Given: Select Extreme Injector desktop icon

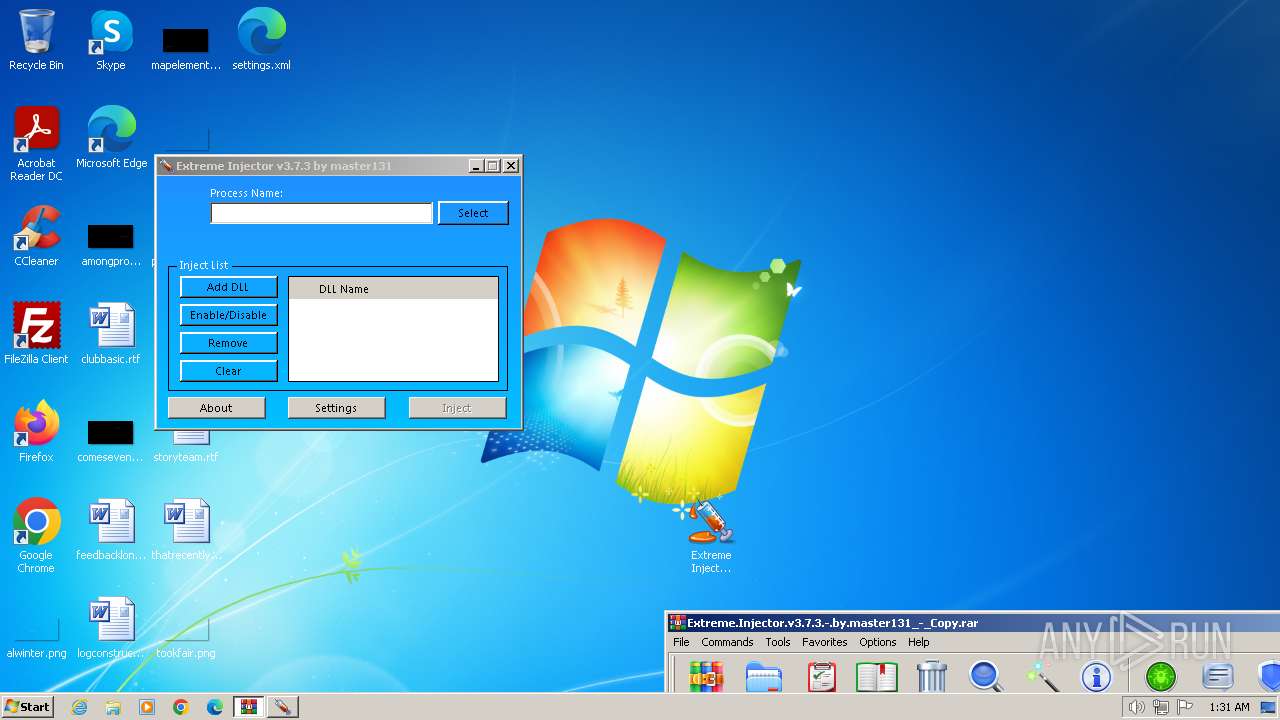Looking at the screenshot, I should click(711, 537).
